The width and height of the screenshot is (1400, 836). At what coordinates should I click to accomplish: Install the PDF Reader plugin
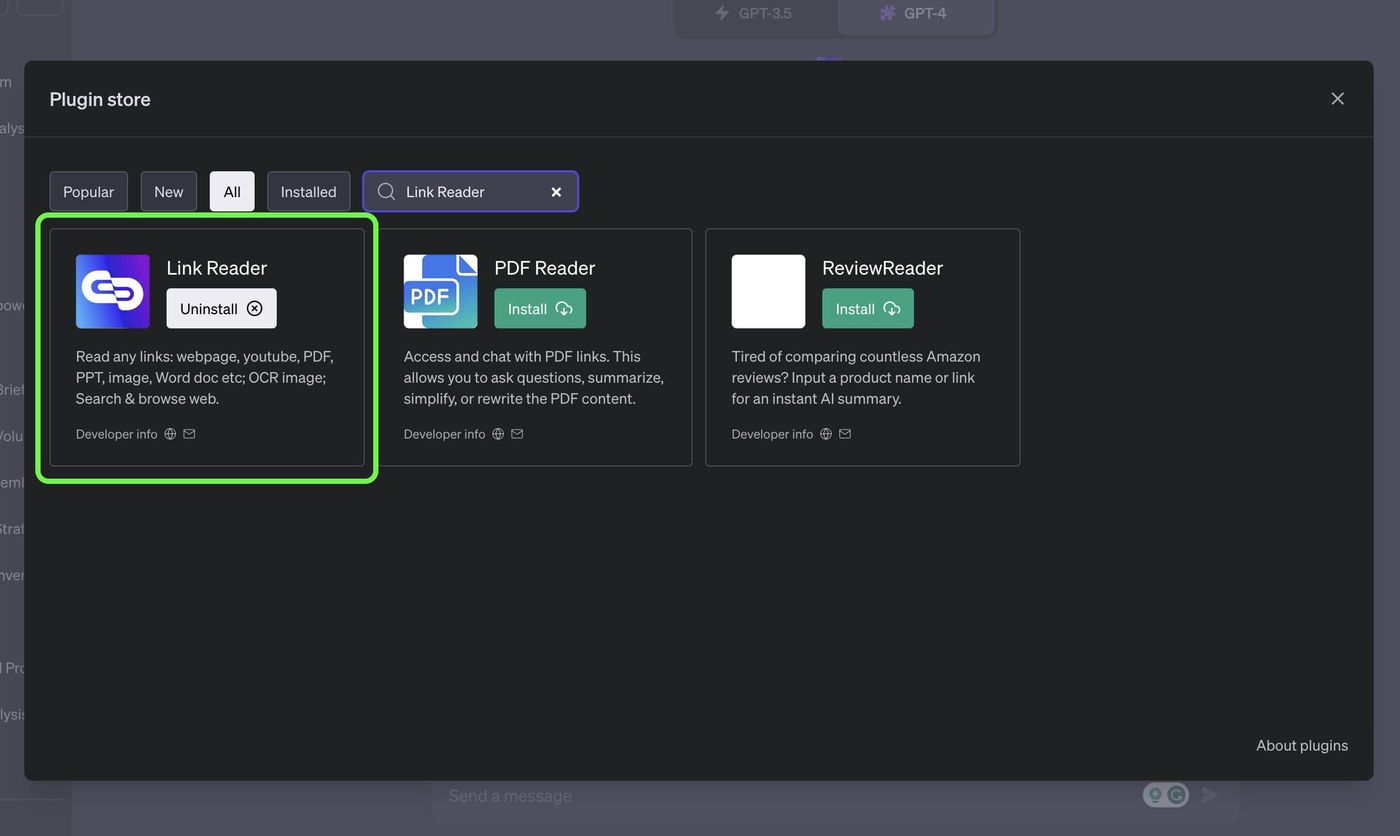(x=540, y=309)
